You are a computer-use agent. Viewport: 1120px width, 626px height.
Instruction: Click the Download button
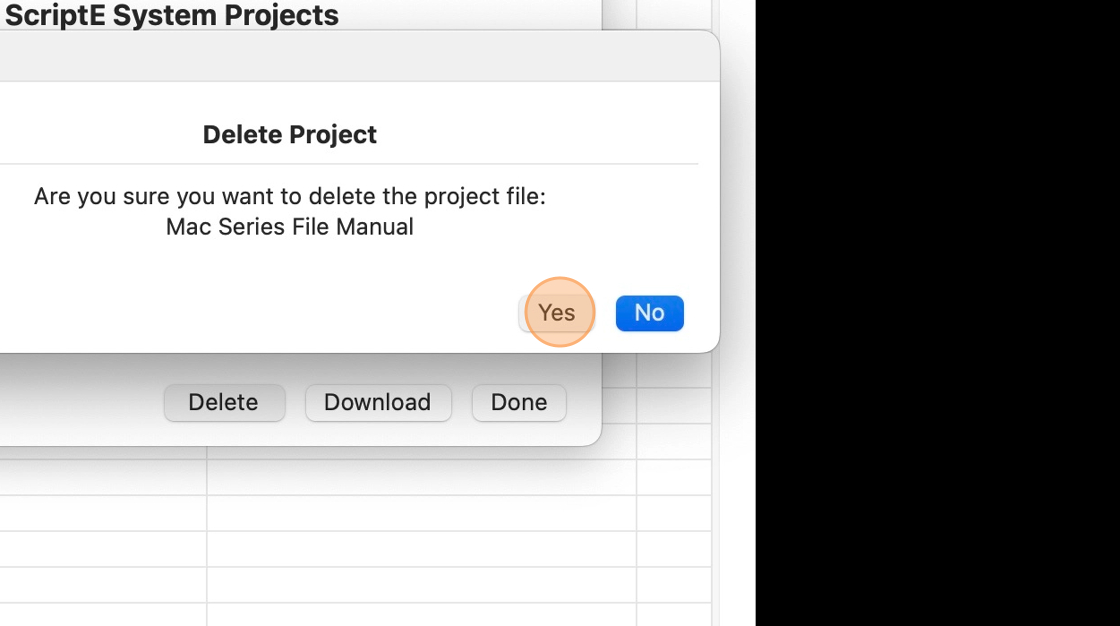[x=377, y=402]
